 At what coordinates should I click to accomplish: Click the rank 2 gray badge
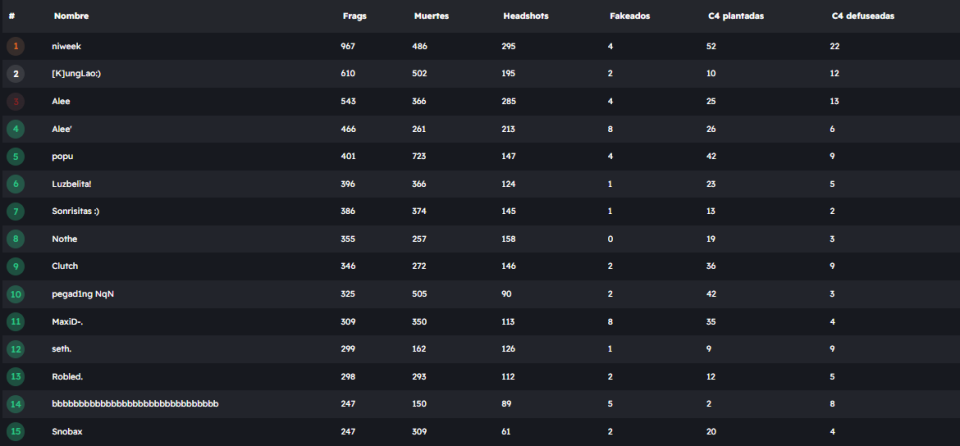tap(16, 74)
